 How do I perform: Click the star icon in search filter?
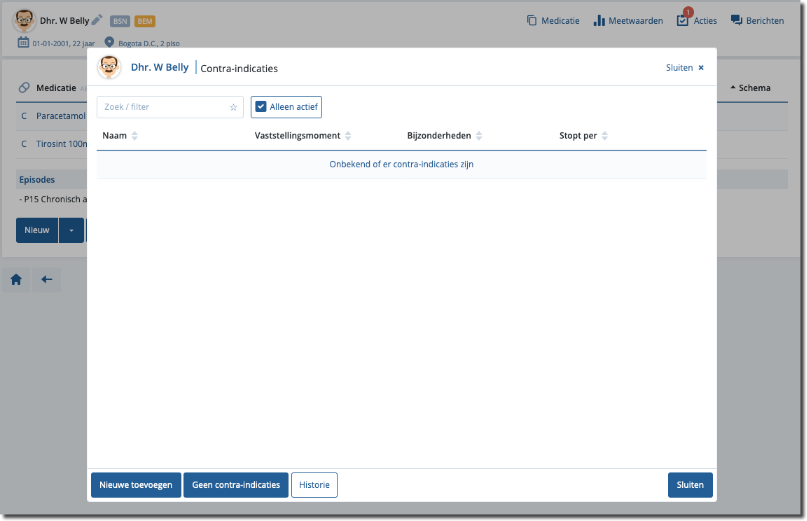(x=233, y=107)
